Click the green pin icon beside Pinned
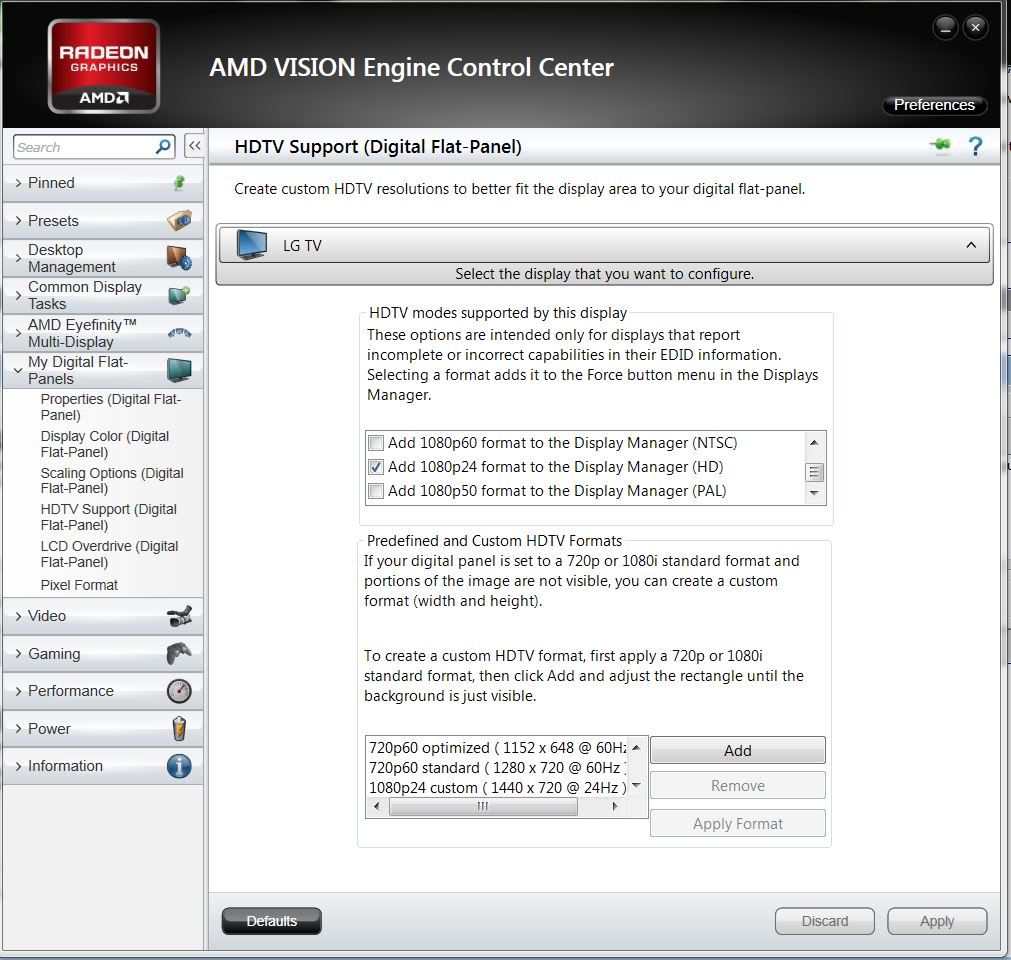This screenshot has width=1011, height=960. click(x=179, y=183)
